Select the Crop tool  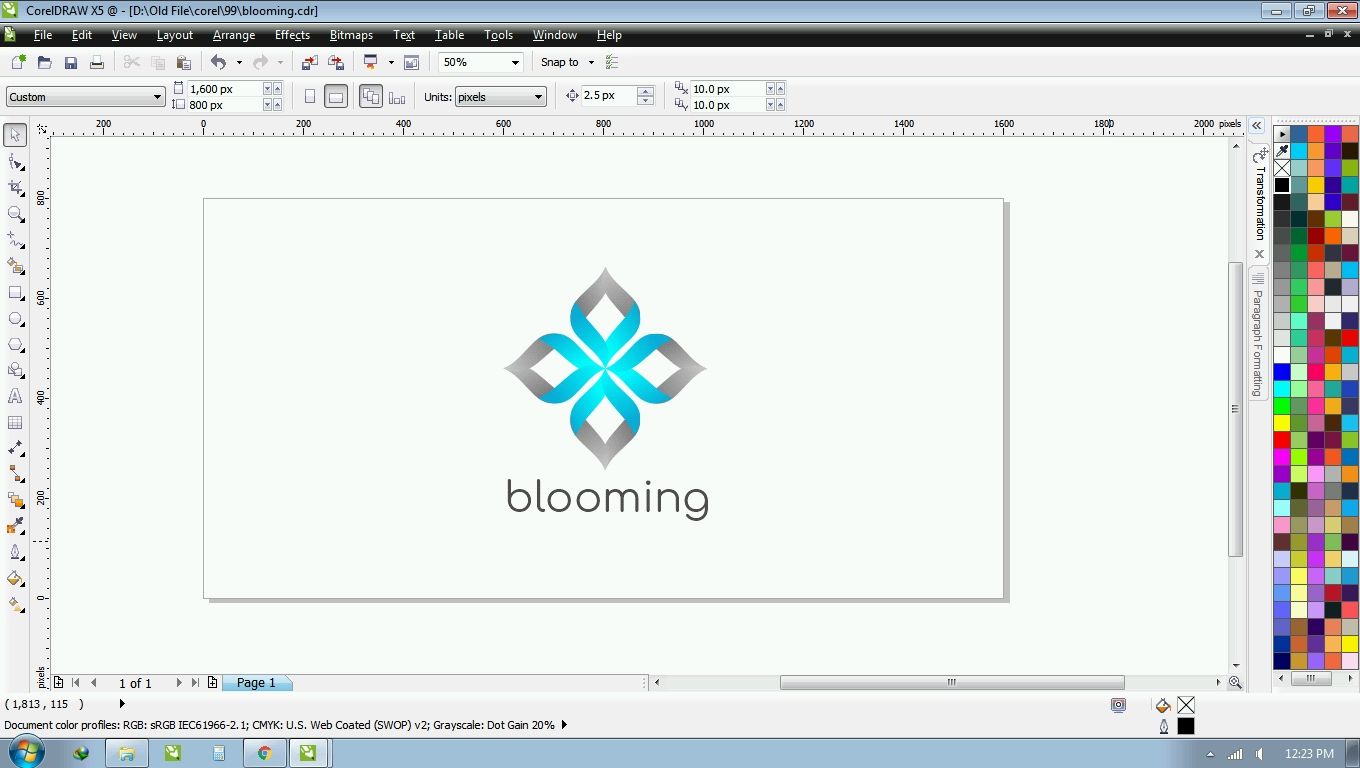click(x=15, y=188)
